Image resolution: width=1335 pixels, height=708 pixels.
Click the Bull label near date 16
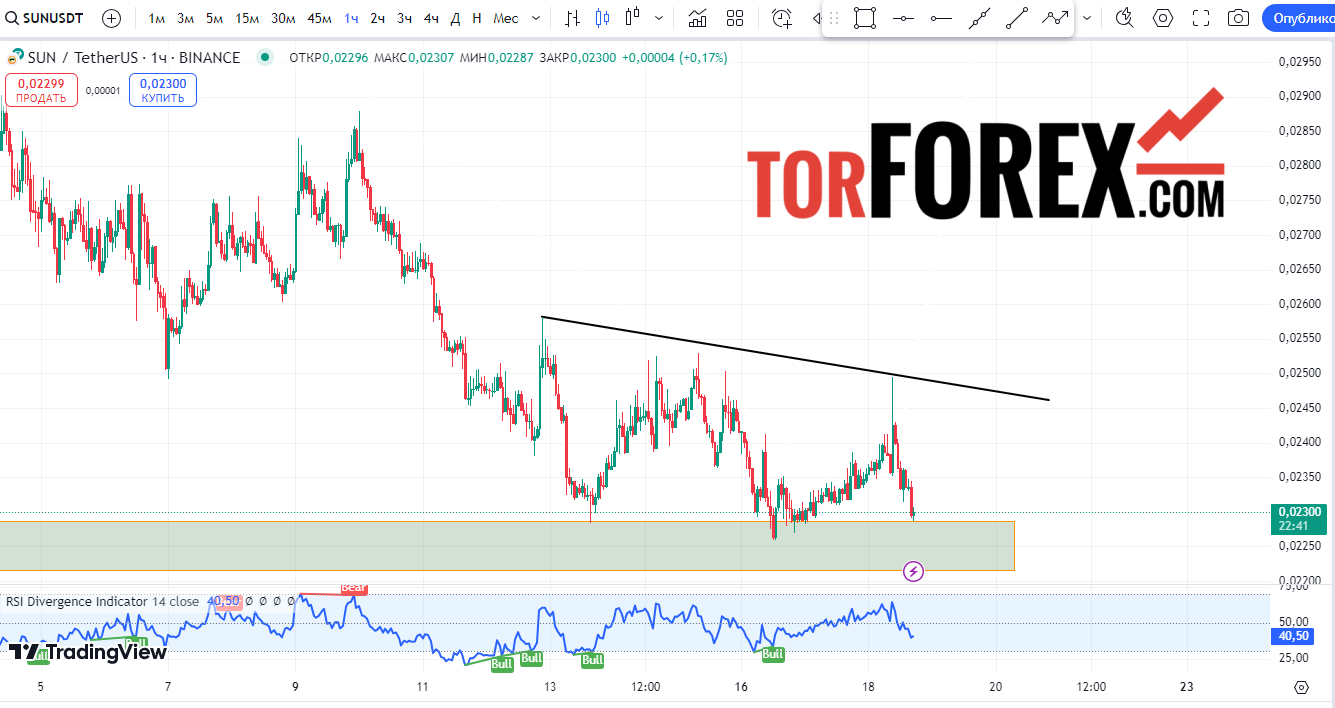772,654
